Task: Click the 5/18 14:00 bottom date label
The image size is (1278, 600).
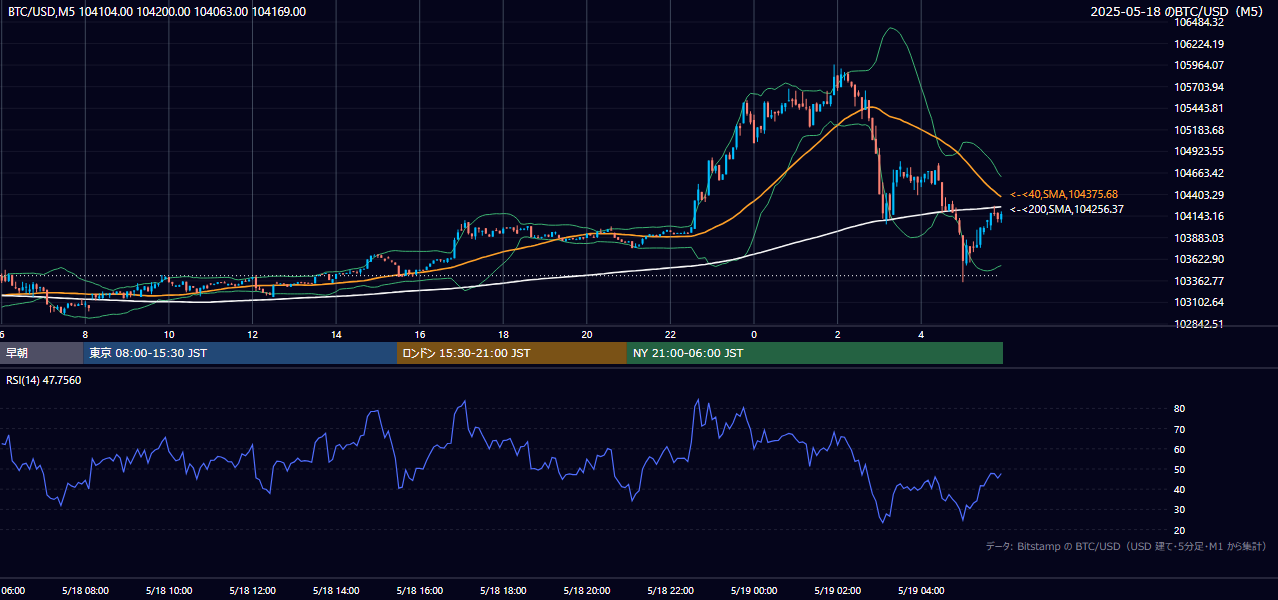Action: [335, 590]
